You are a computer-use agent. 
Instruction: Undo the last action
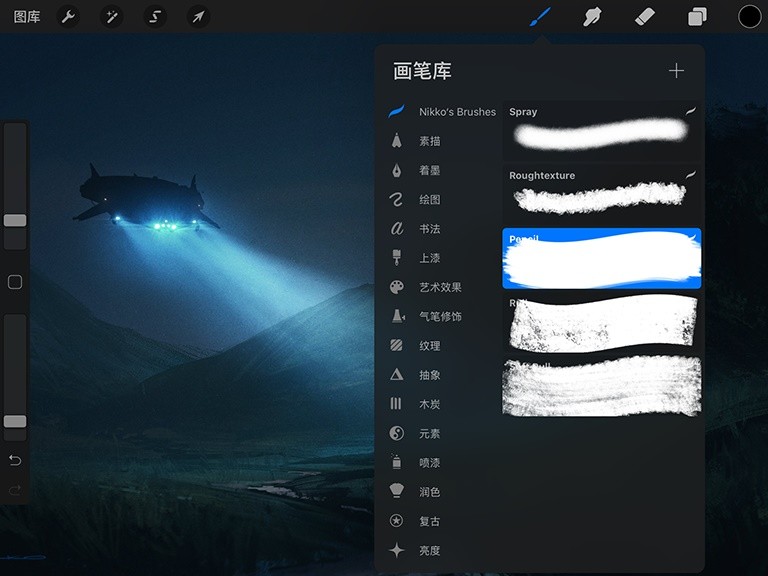tap(15, 460)
